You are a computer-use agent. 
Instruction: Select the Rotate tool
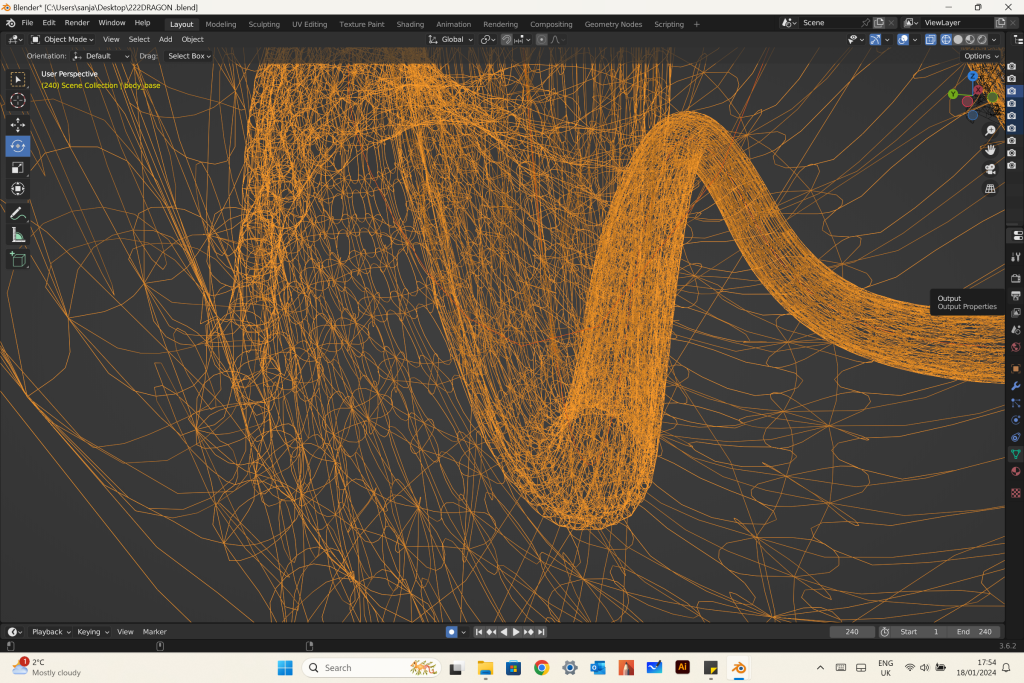tap(18, 146)
